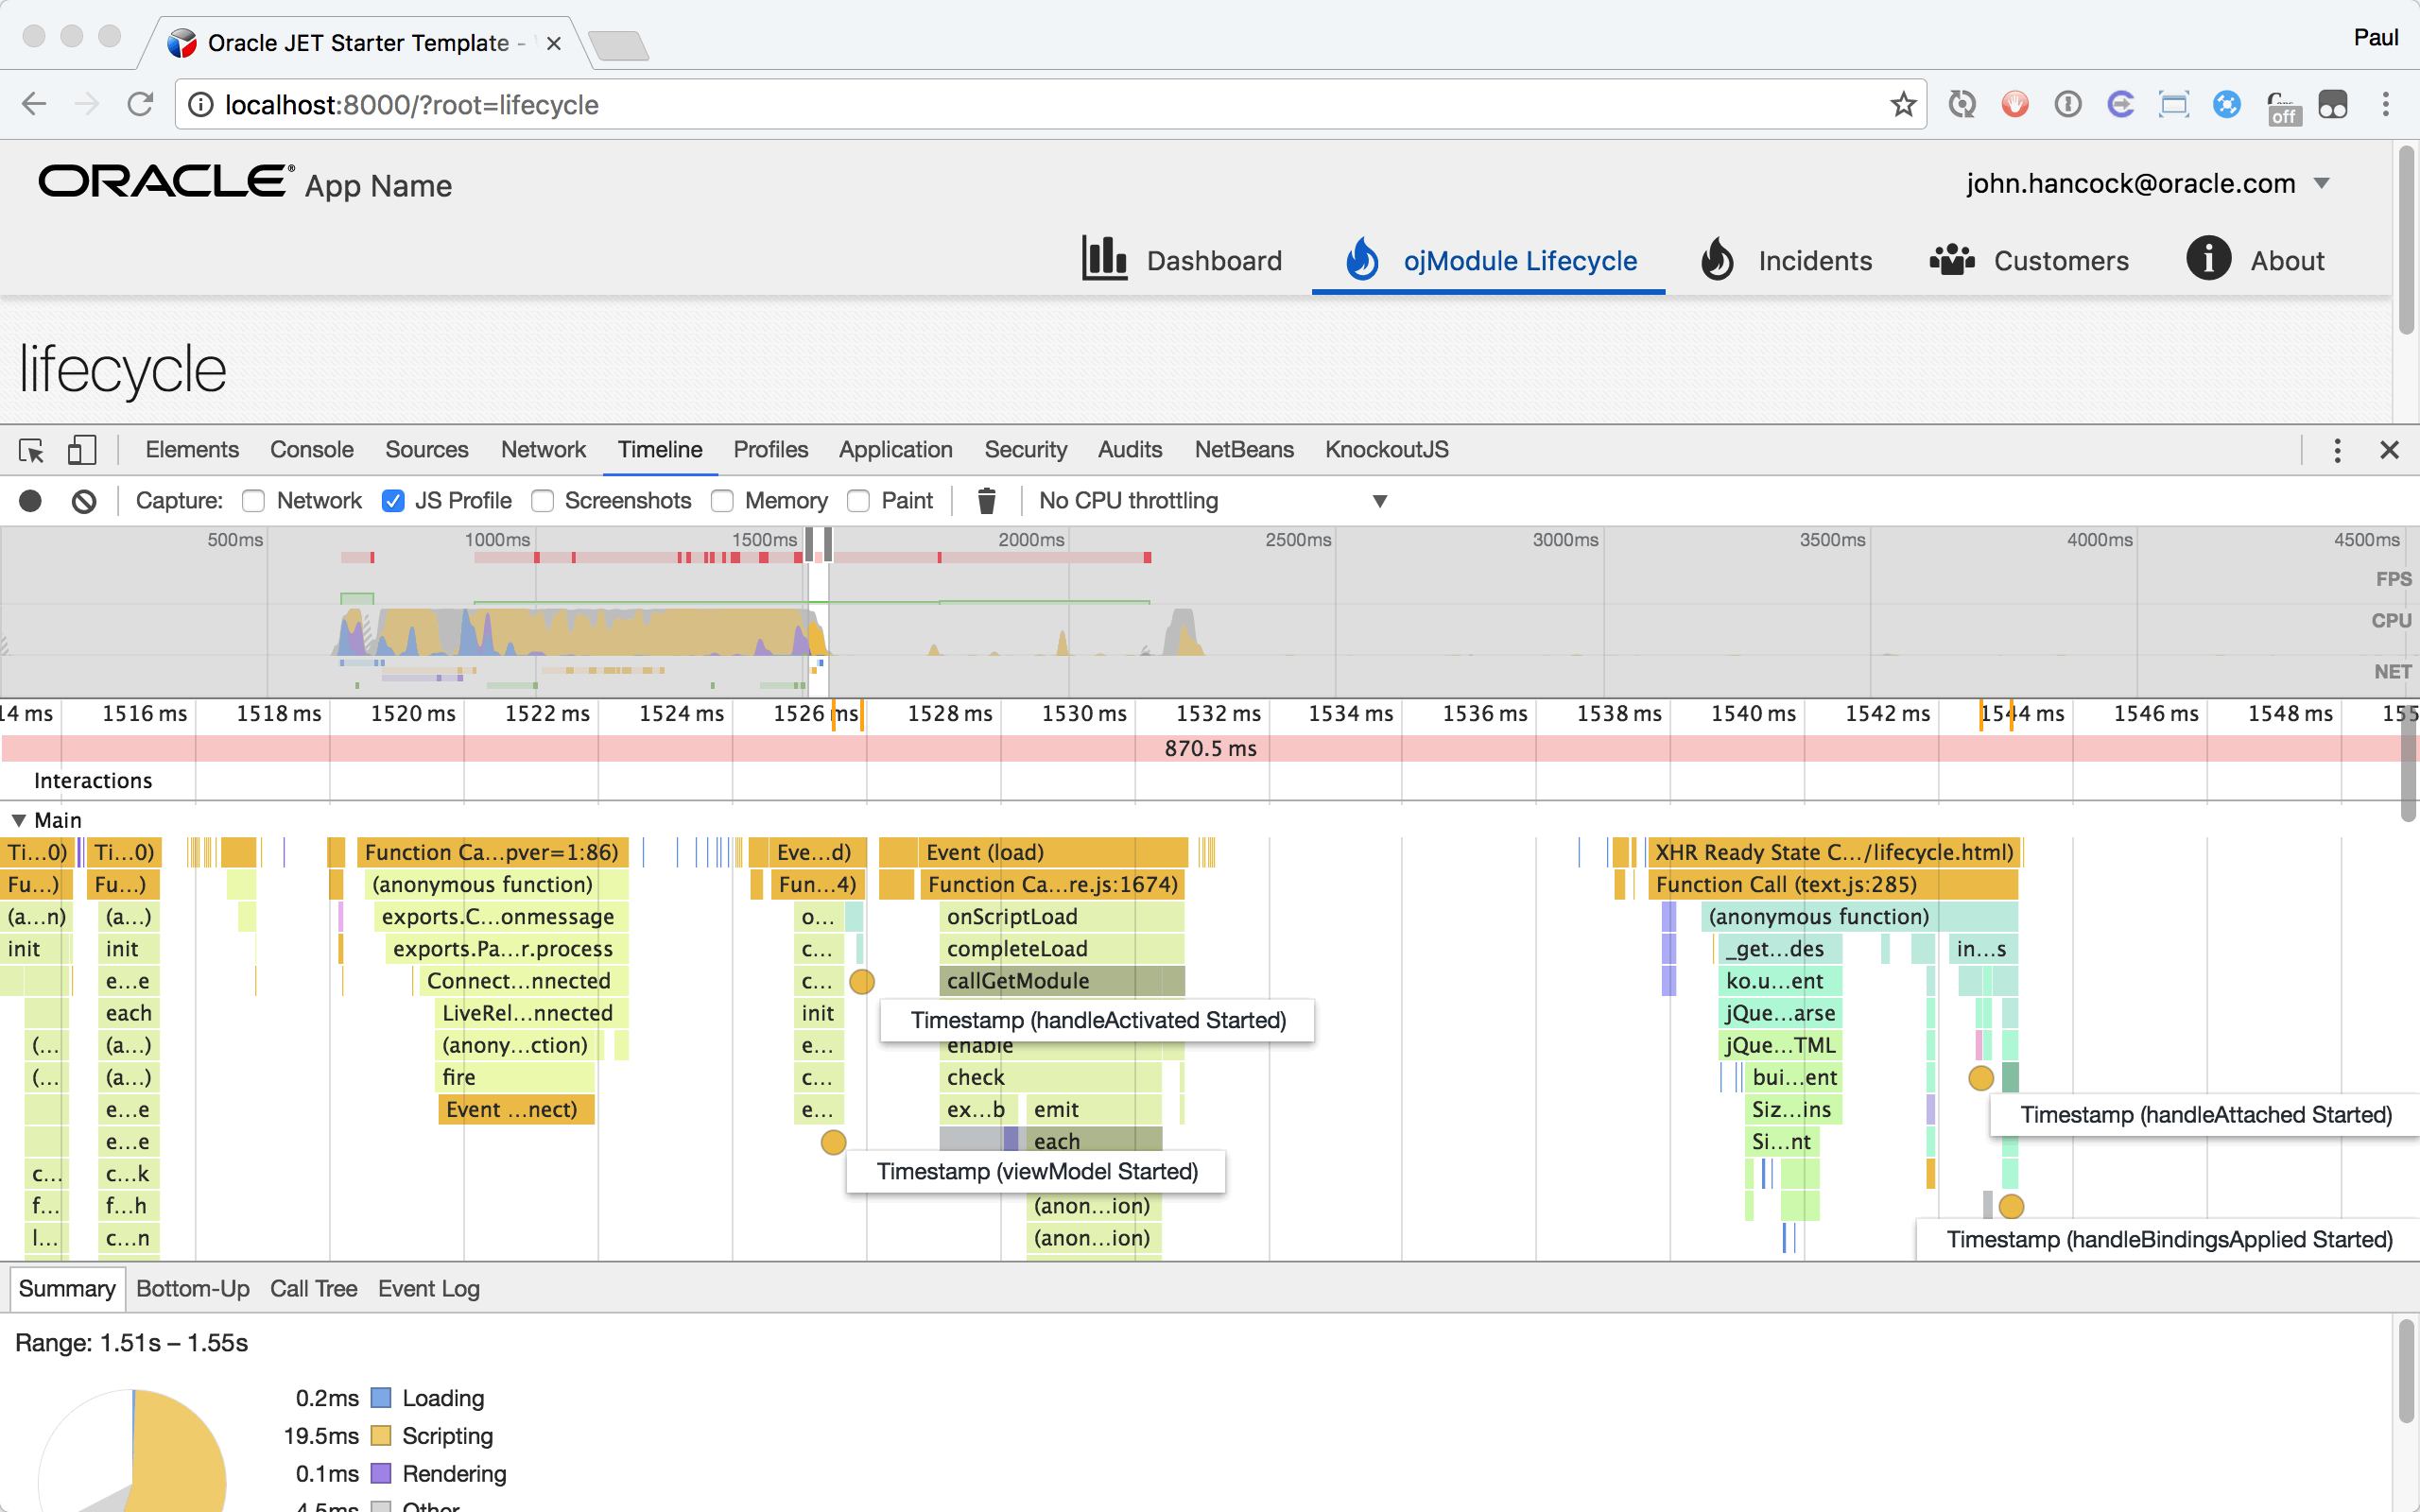Open the john.hancock user menu arrow
The height and width of the screenshot is (1512, 2420).
2322,183
